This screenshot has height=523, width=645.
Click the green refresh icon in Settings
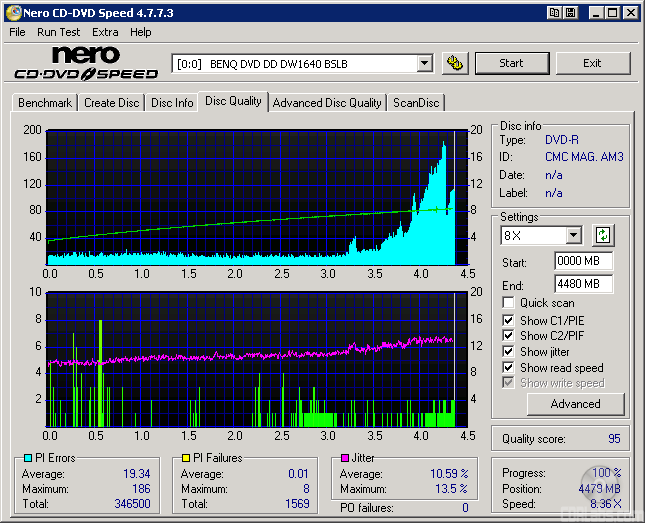603,236
